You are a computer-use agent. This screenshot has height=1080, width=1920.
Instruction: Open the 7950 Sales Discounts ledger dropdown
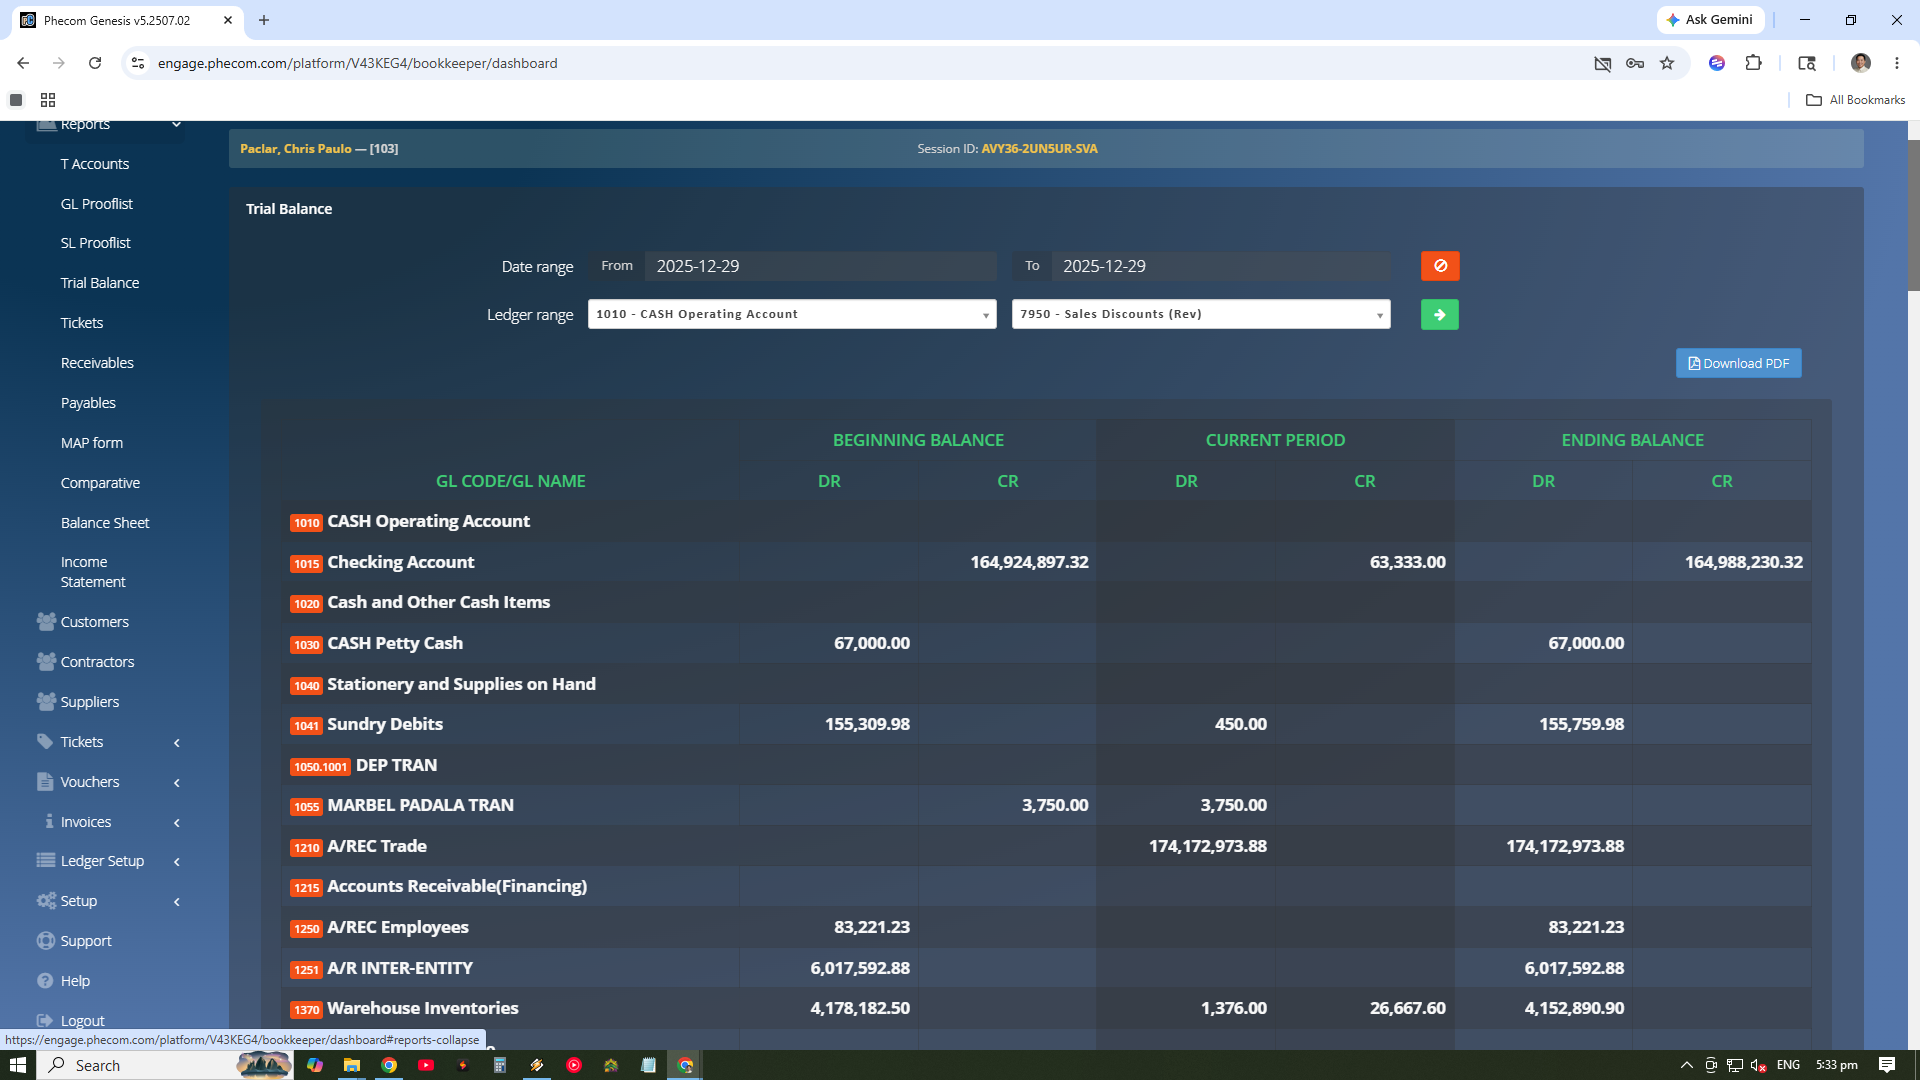(1201, 314)
